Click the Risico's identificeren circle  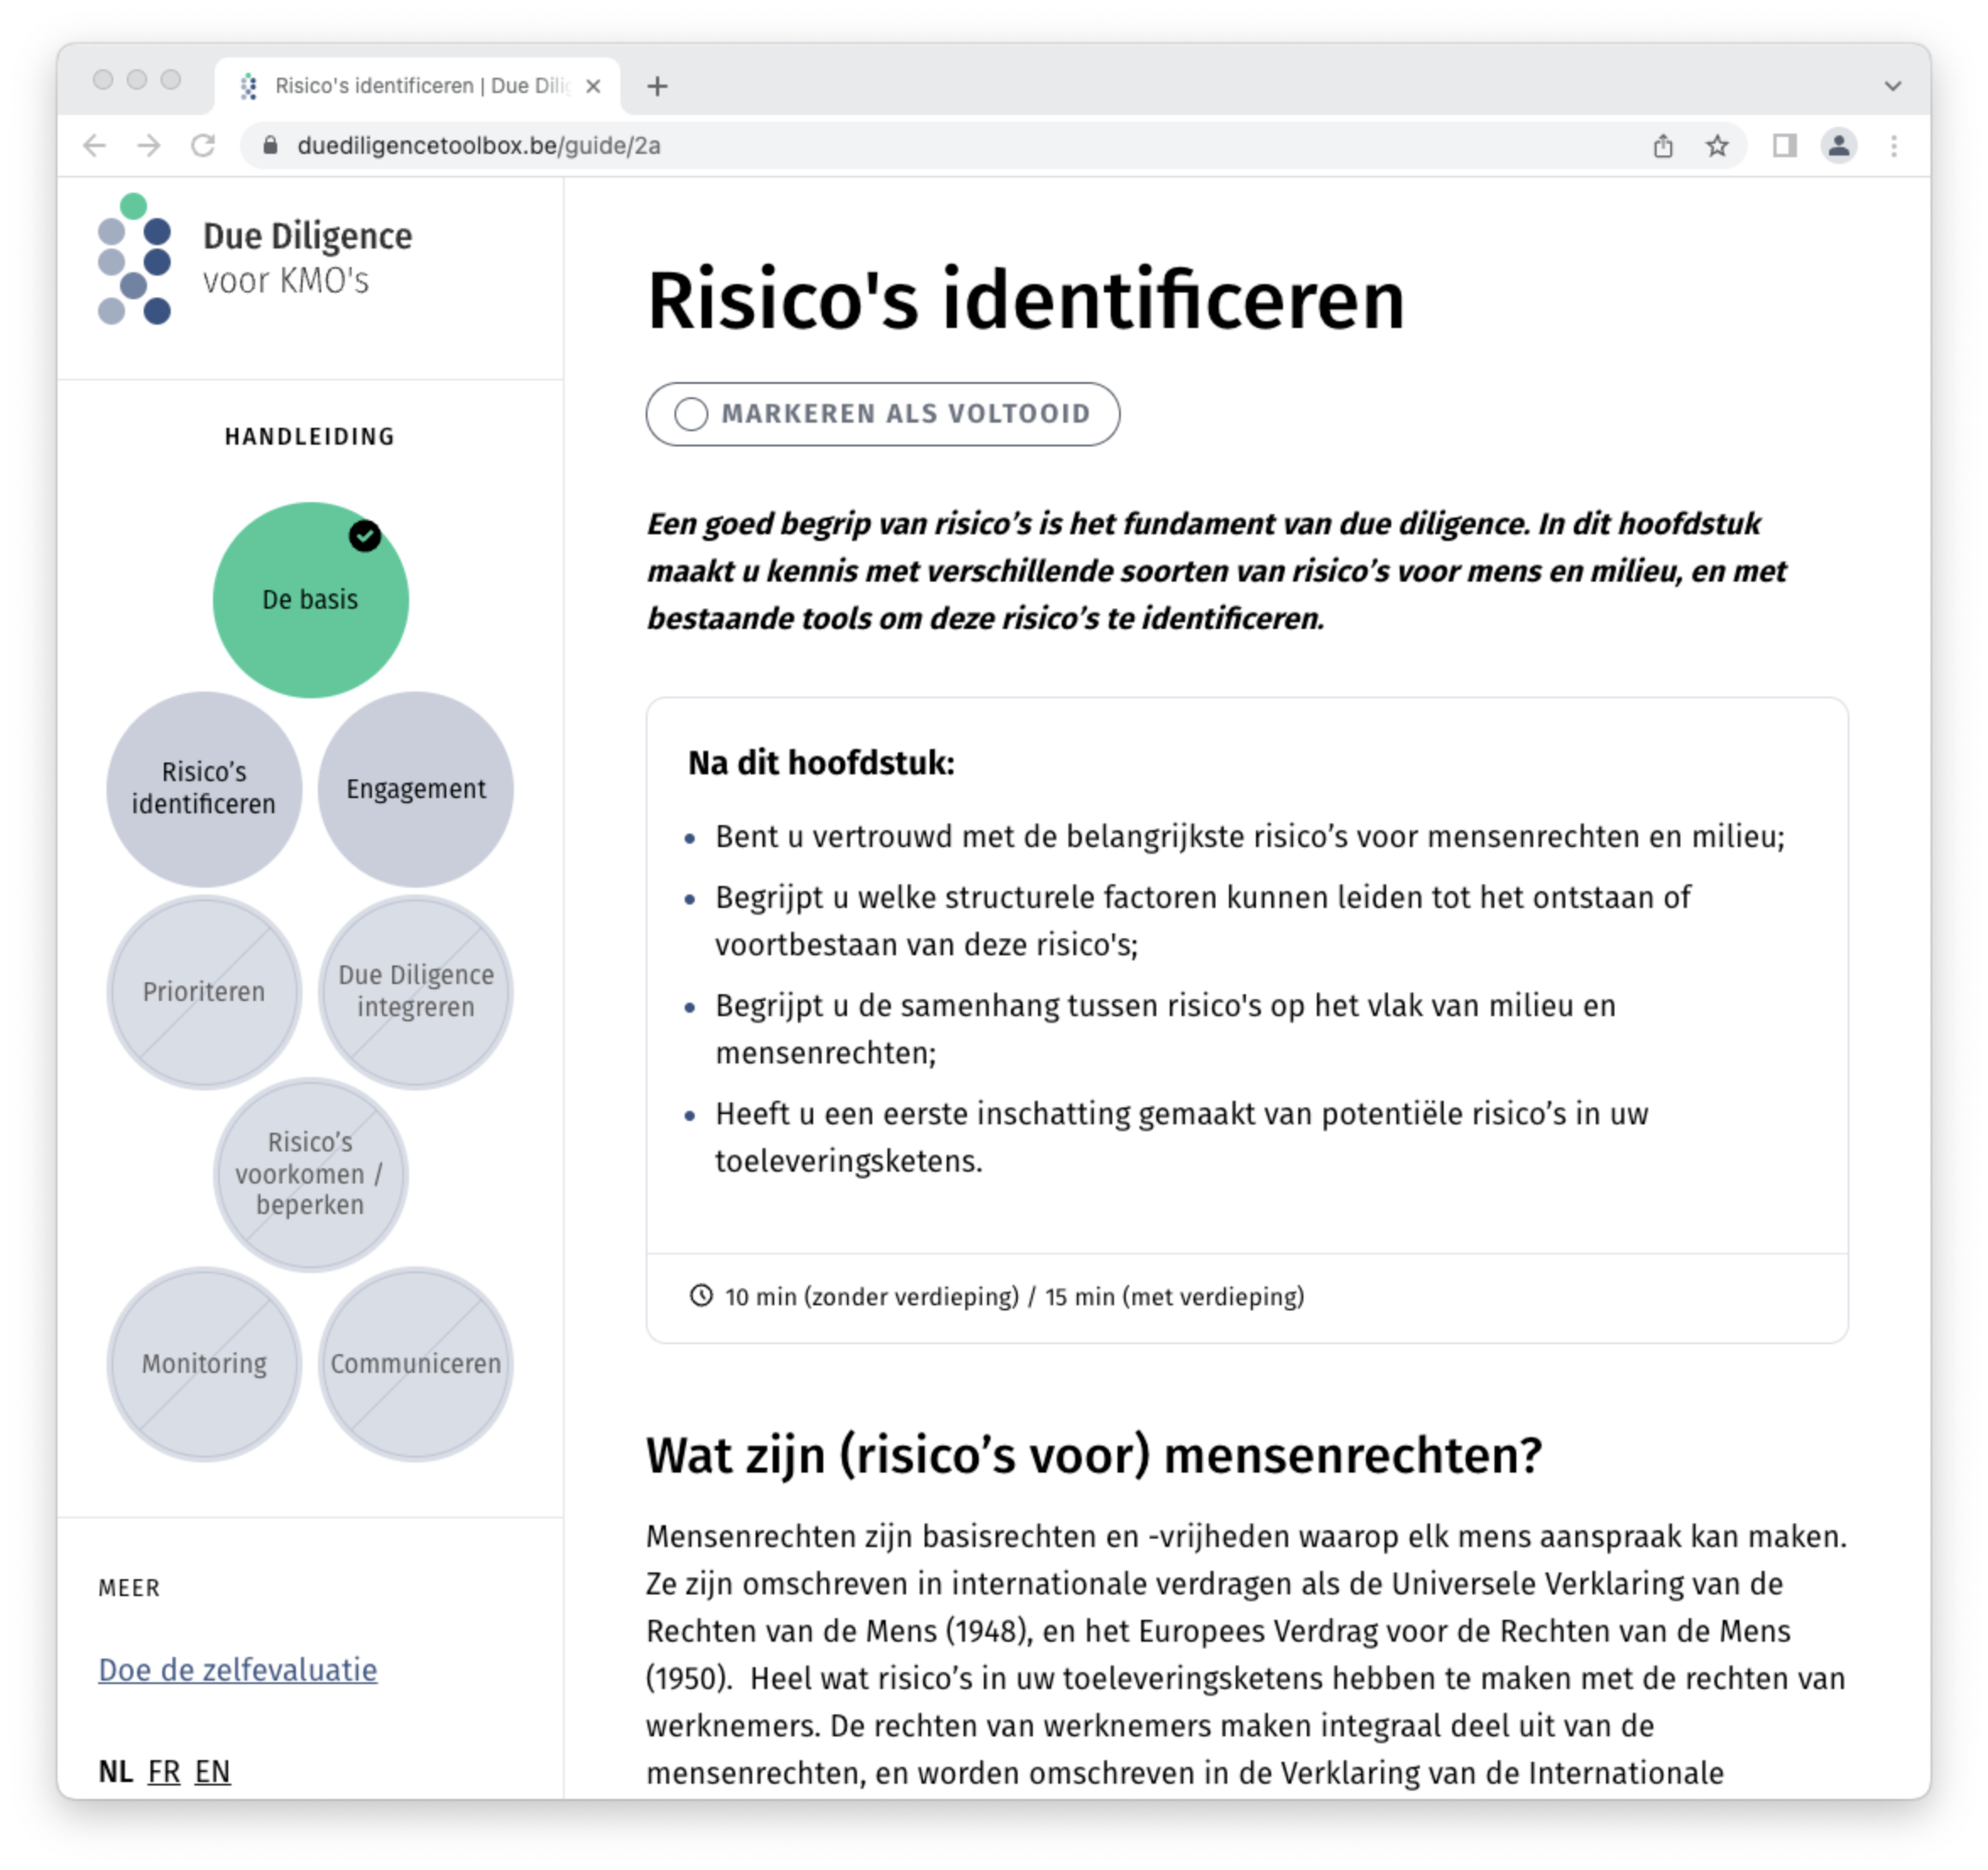click(x=204, y=789)
